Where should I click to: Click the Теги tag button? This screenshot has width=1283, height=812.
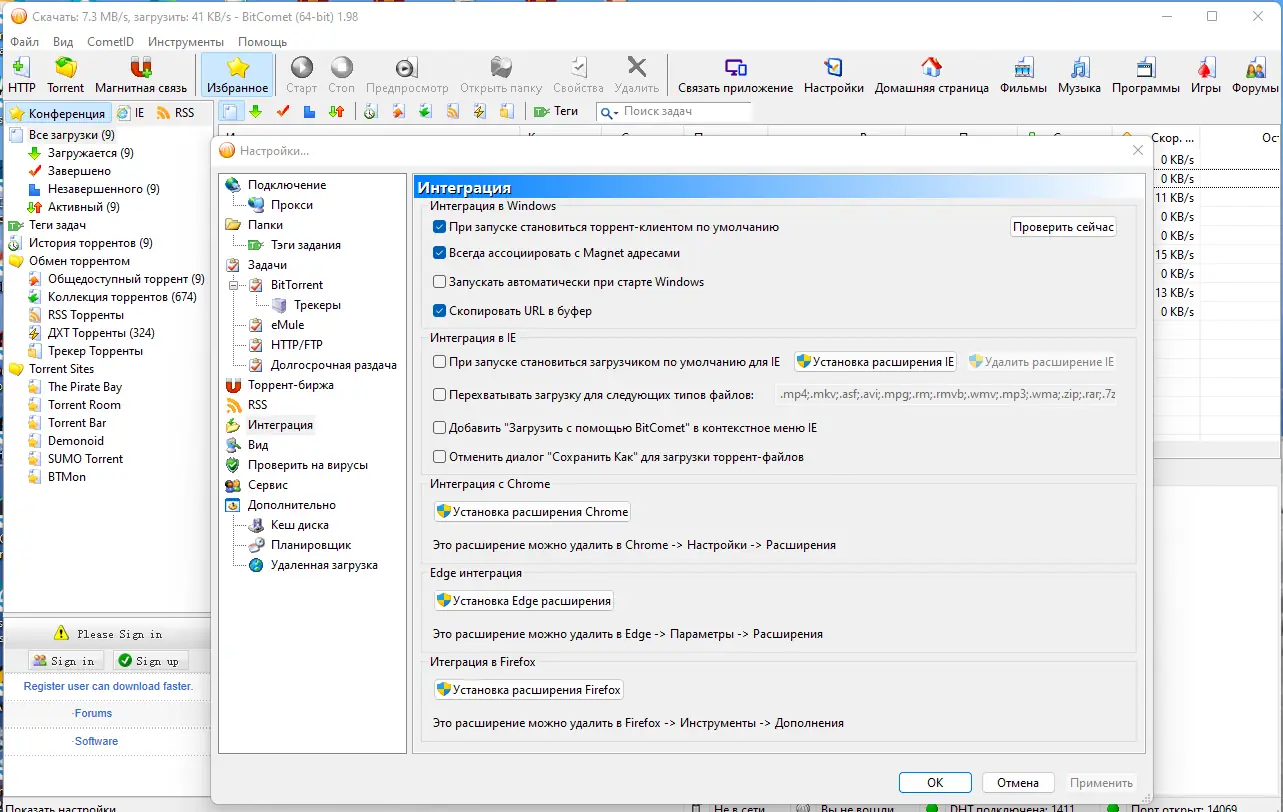pyautogui.click(x=556, y=112)
